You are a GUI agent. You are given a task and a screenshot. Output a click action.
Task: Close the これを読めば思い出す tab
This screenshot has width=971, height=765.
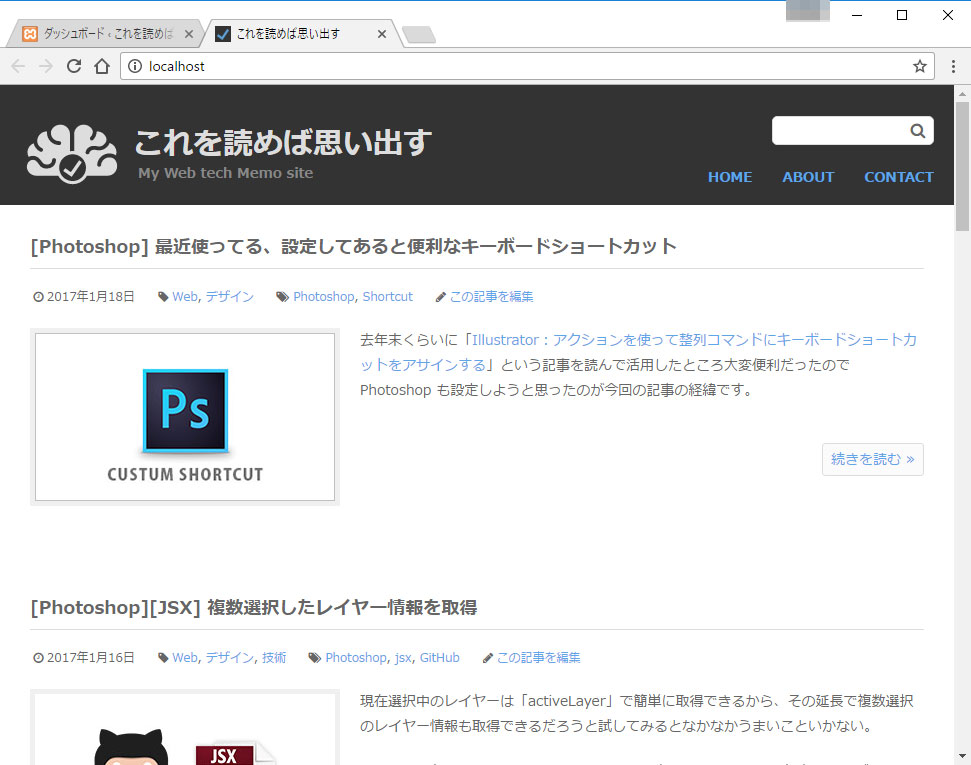pos(382,34)
